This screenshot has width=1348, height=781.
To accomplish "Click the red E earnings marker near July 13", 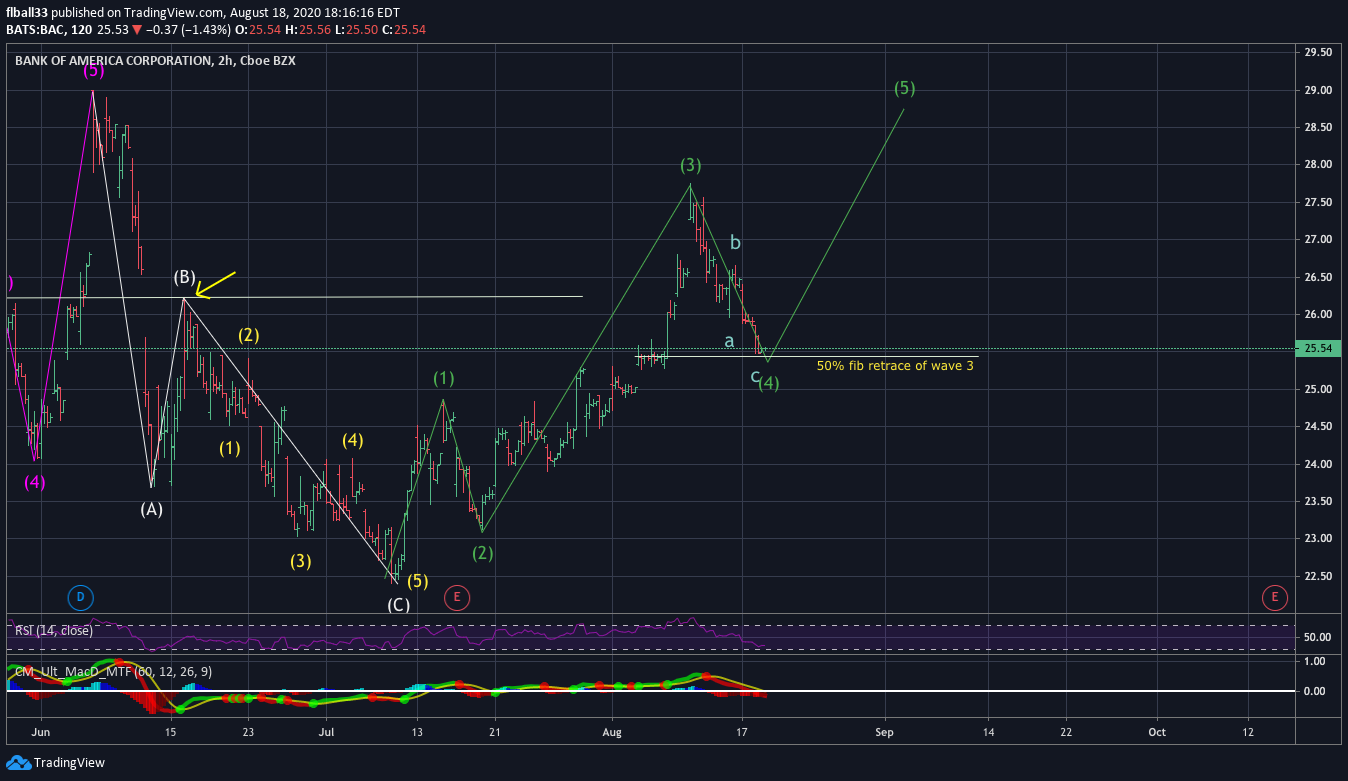I will pyautogui.click(x=457, y=598).
